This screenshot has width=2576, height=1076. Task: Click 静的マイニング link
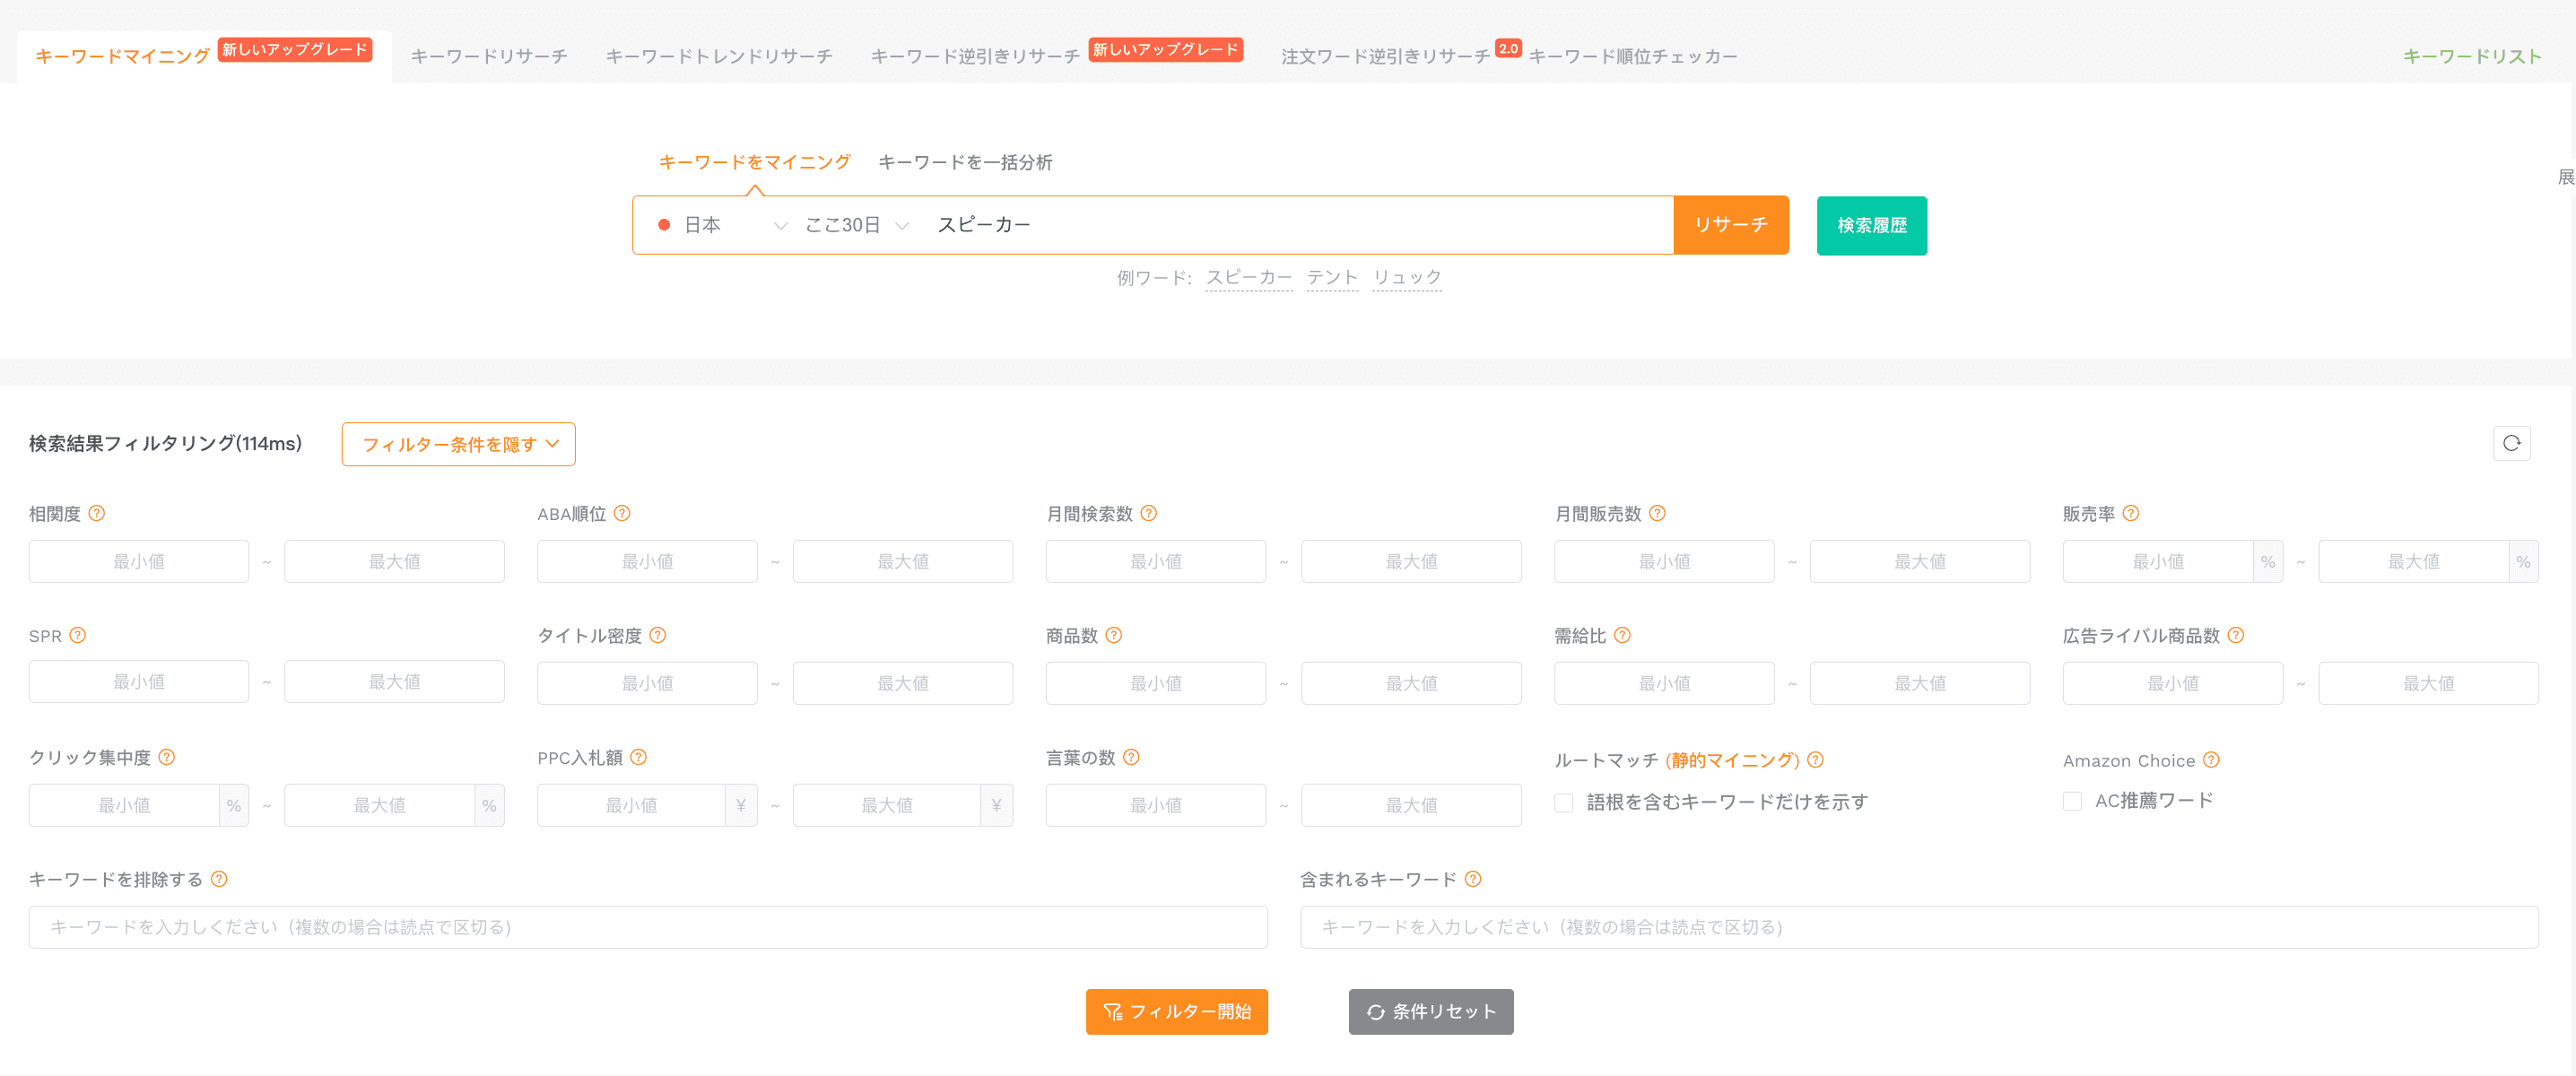tap(1732, 760)
